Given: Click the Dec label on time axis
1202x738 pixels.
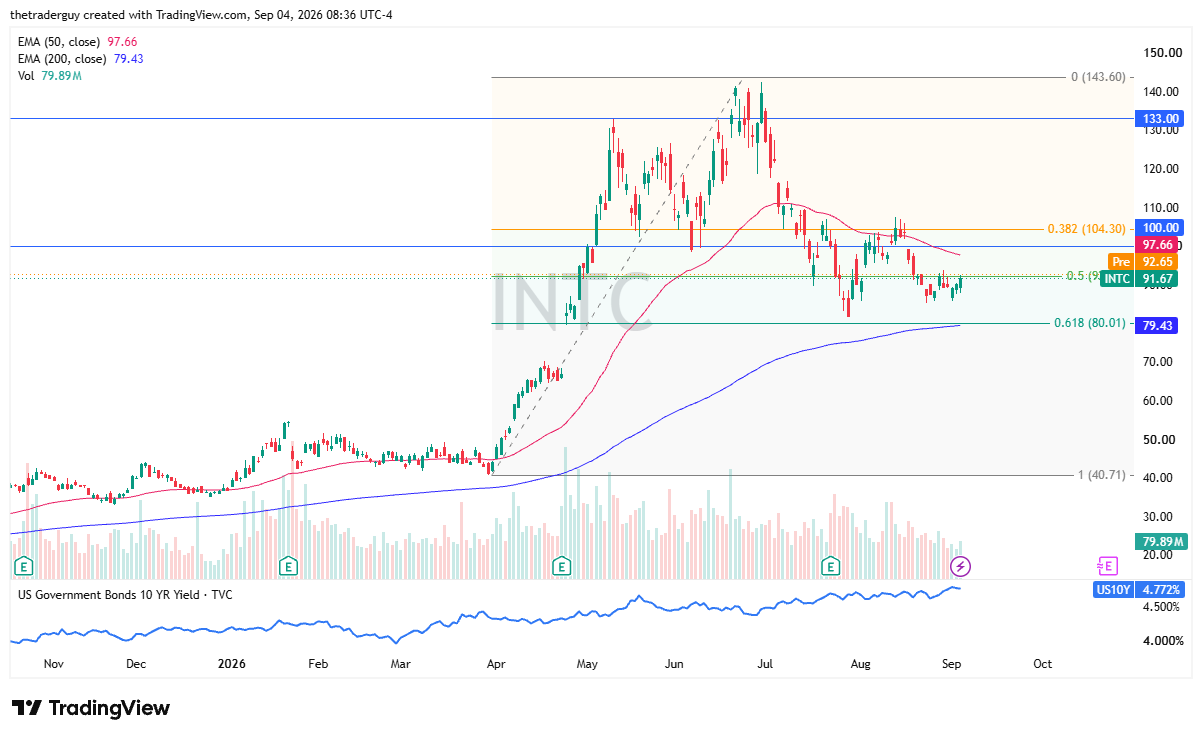Looking at the screenshot, I should 136,664.
